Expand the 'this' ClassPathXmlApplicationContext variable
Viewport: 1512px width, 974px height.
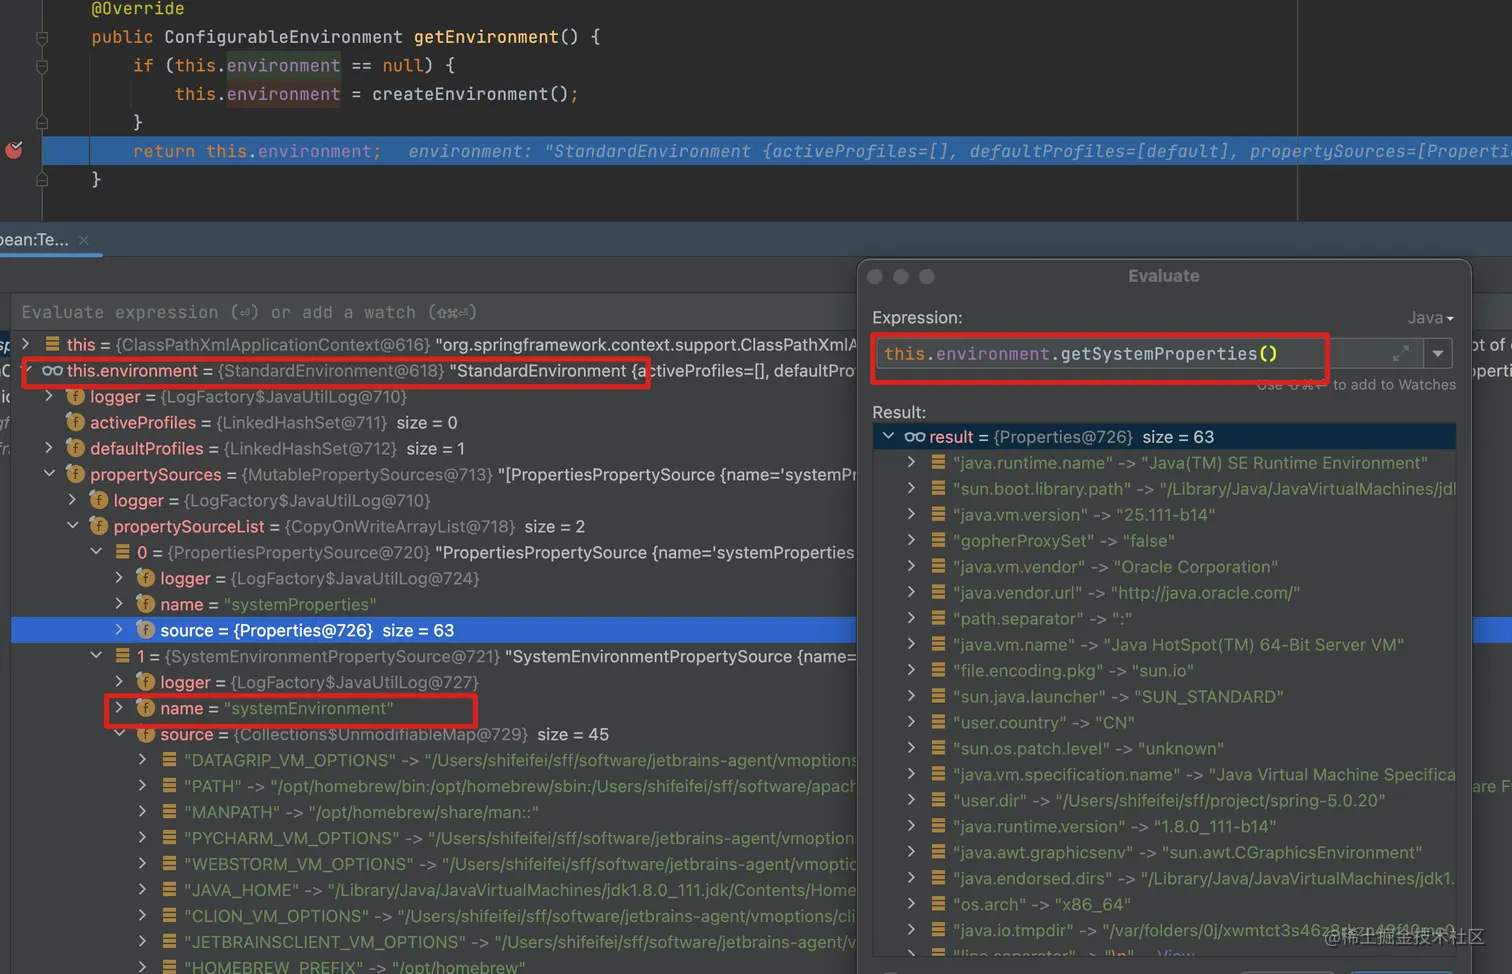26,344
